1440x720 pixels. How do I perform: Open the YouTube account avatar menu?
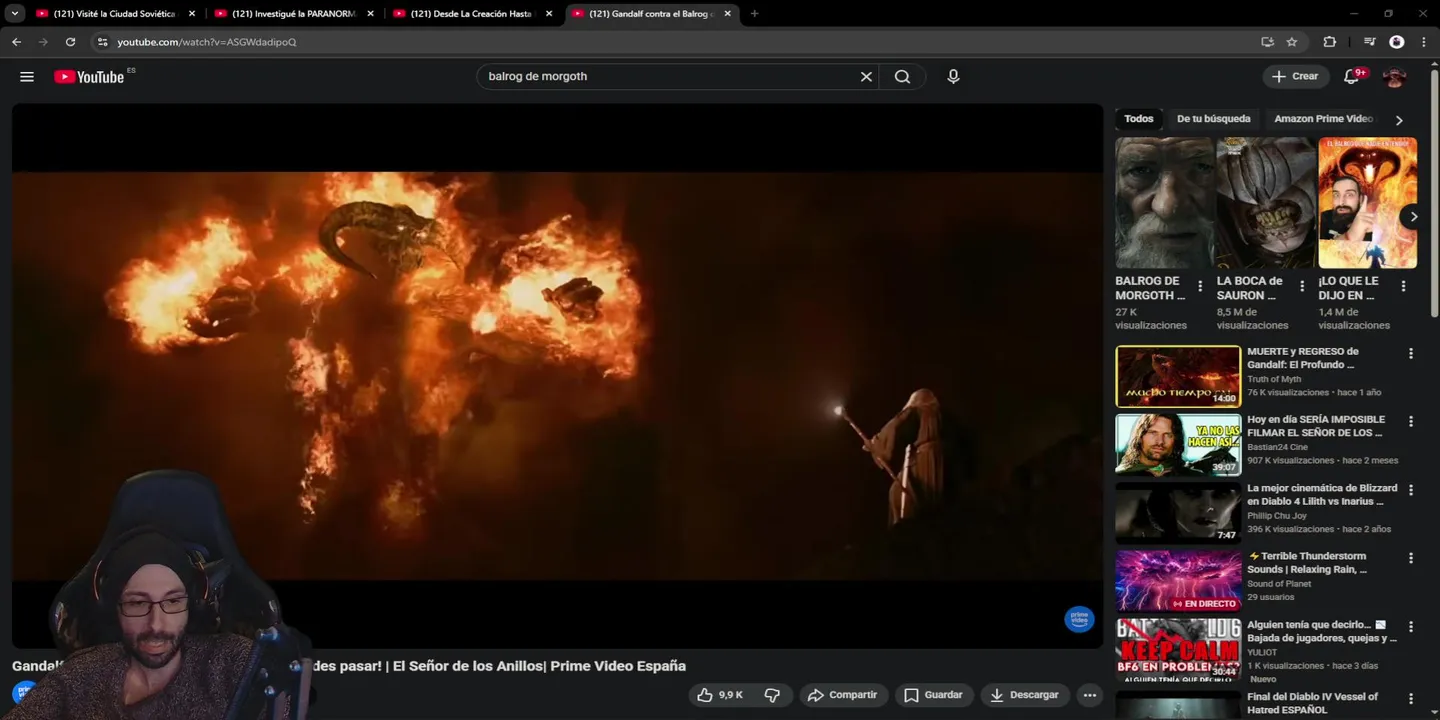tap(1394, 76)
